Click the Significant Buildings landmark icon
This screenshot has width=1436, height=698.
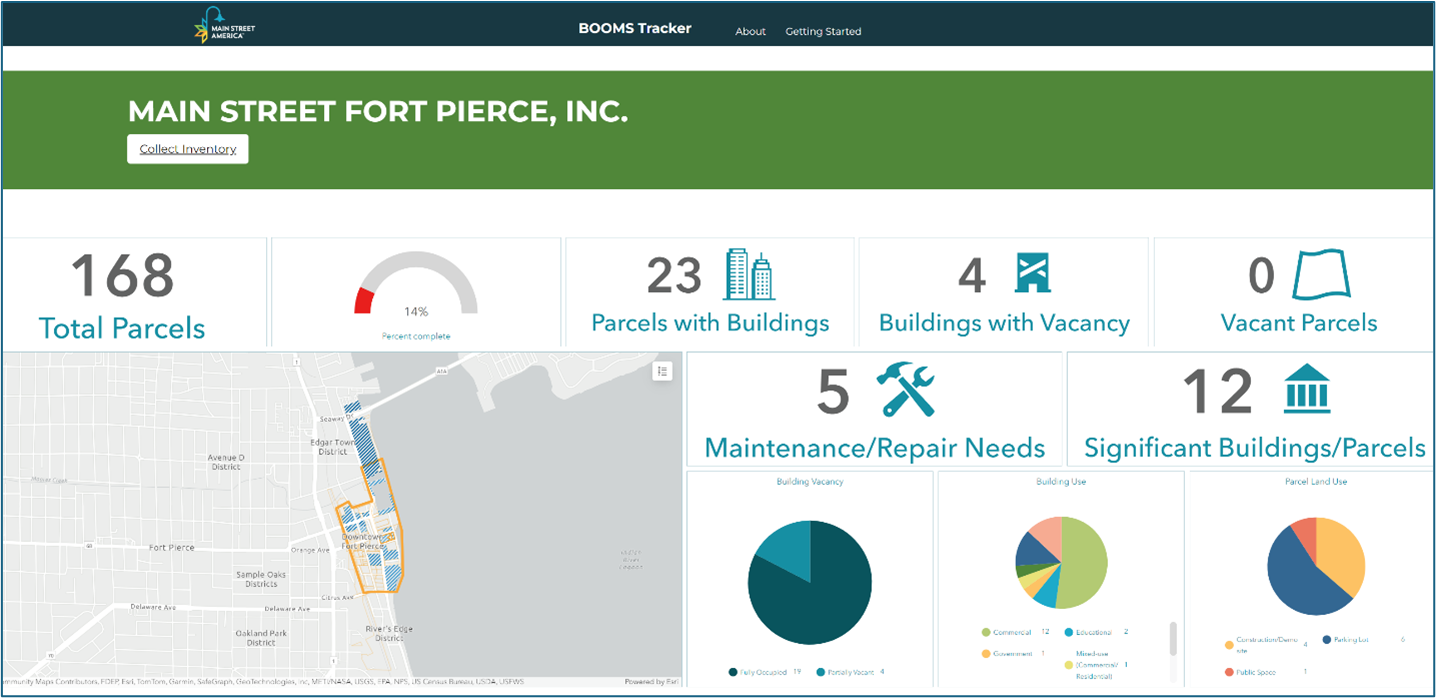coord(1307,388)
